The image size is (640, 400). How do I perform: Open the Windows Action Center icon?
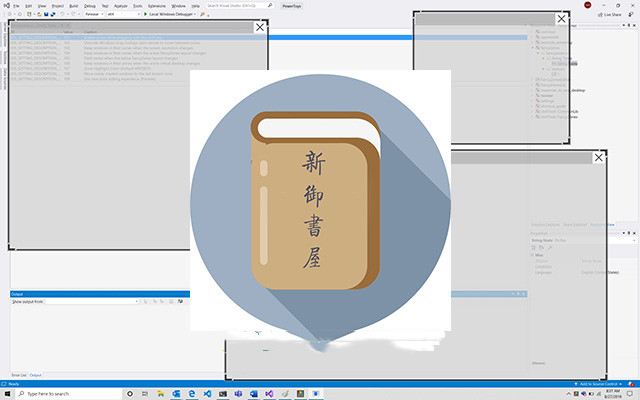[x=630, y=394]
